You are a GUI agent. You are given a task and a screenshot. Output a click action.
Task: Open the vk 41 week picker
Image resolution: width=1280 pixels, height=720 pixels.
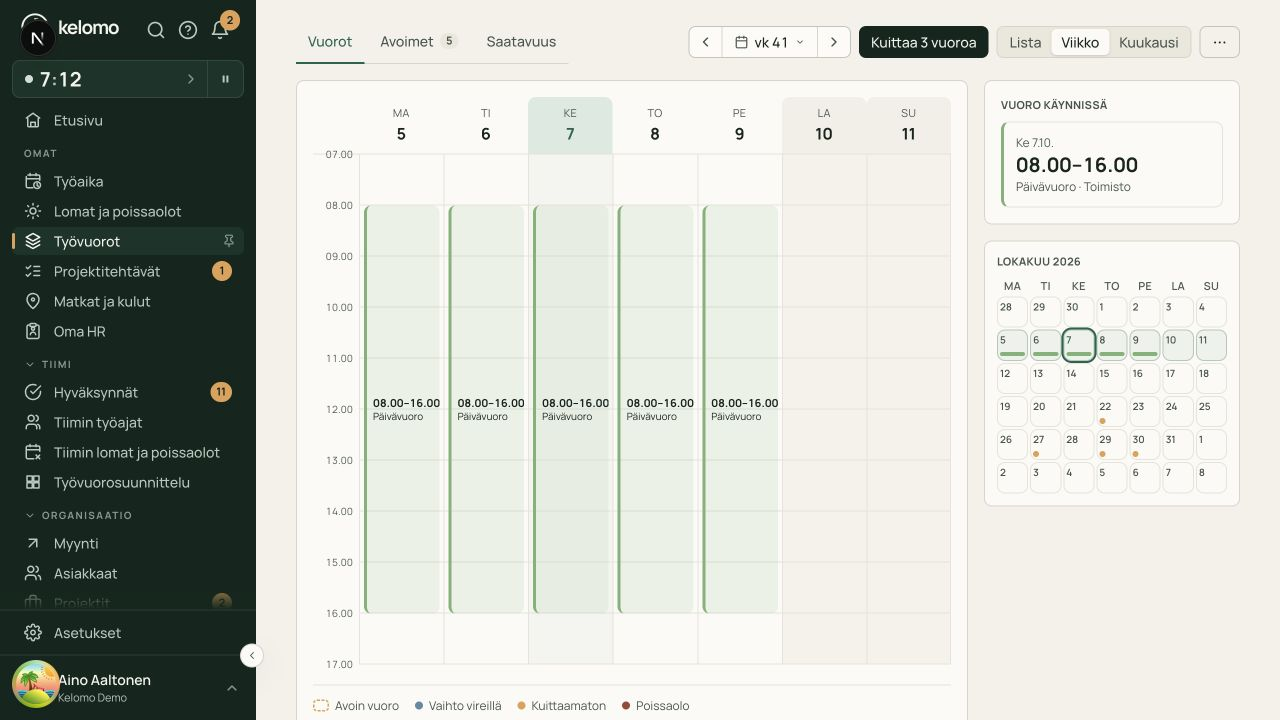tap(770, 42)
